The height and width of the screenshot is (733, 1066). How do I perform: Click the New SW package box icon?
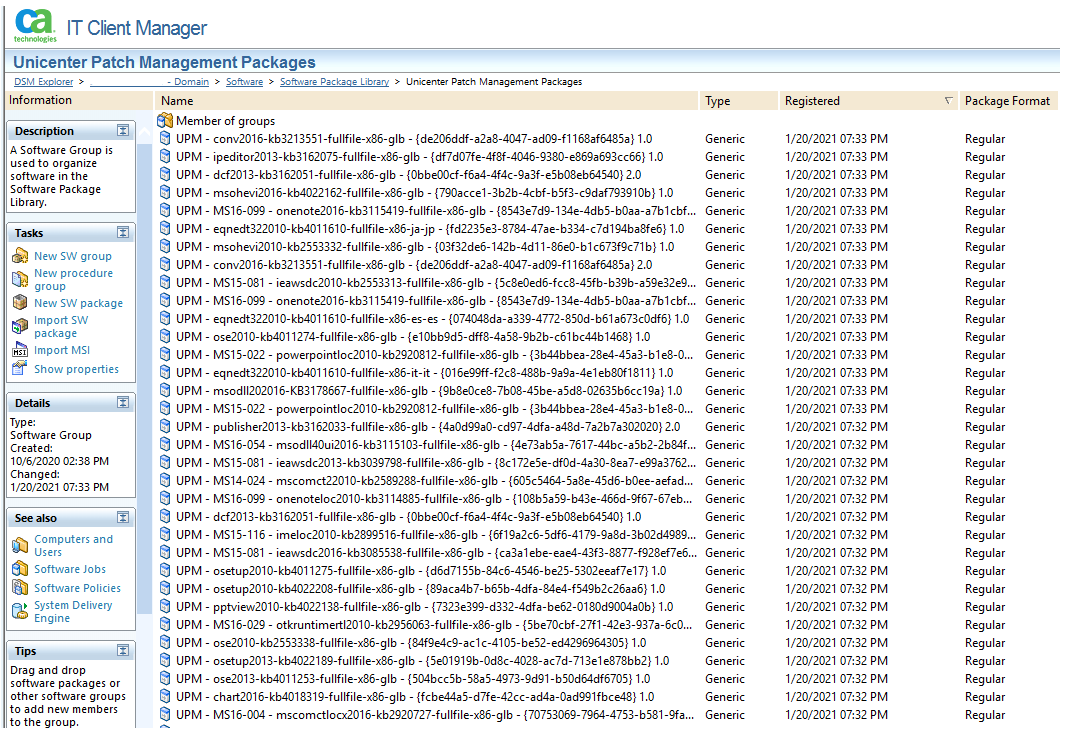pyautogui.click(x=20, y=303)
